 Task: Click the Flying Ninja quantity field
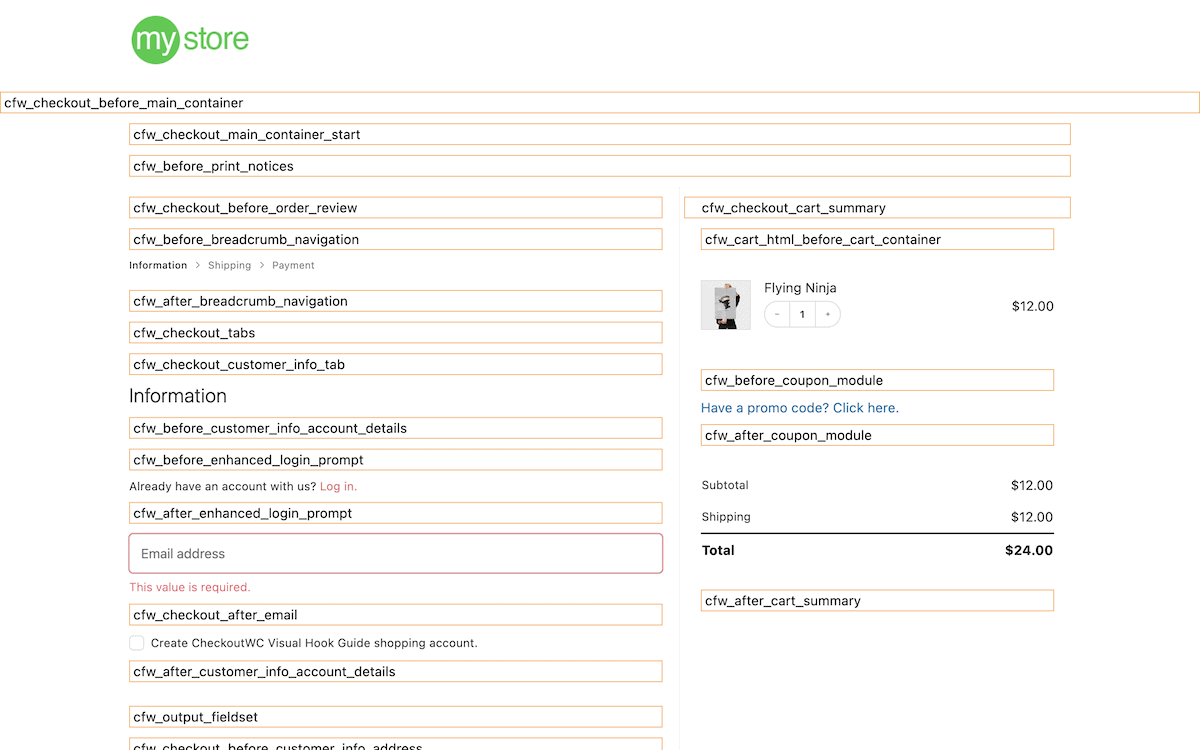point(802,315)
